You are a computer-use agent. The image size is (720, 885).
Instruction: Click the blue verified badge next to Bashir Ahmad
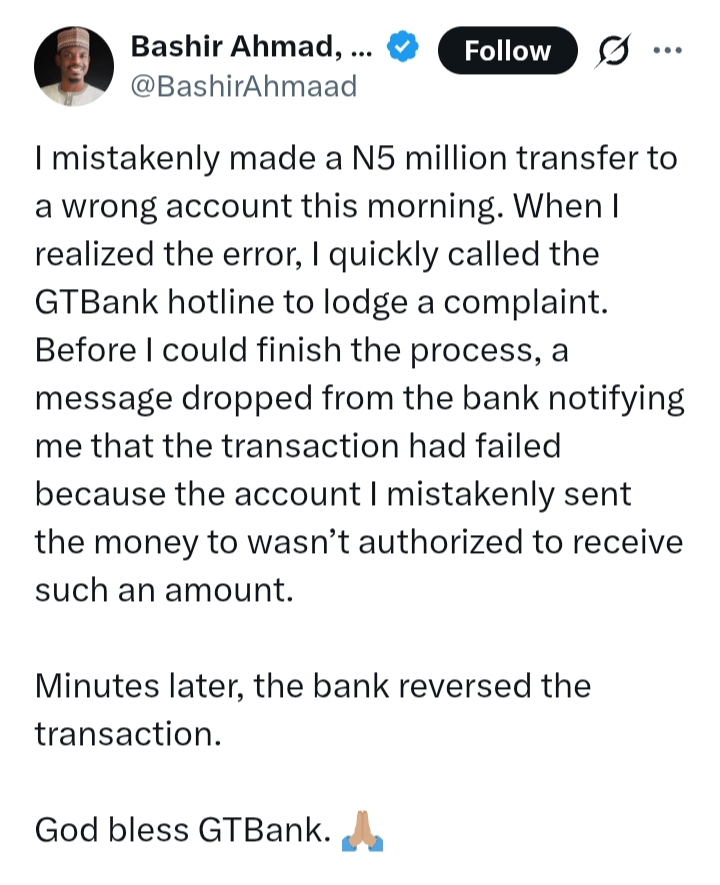click(x=402, y=44)
